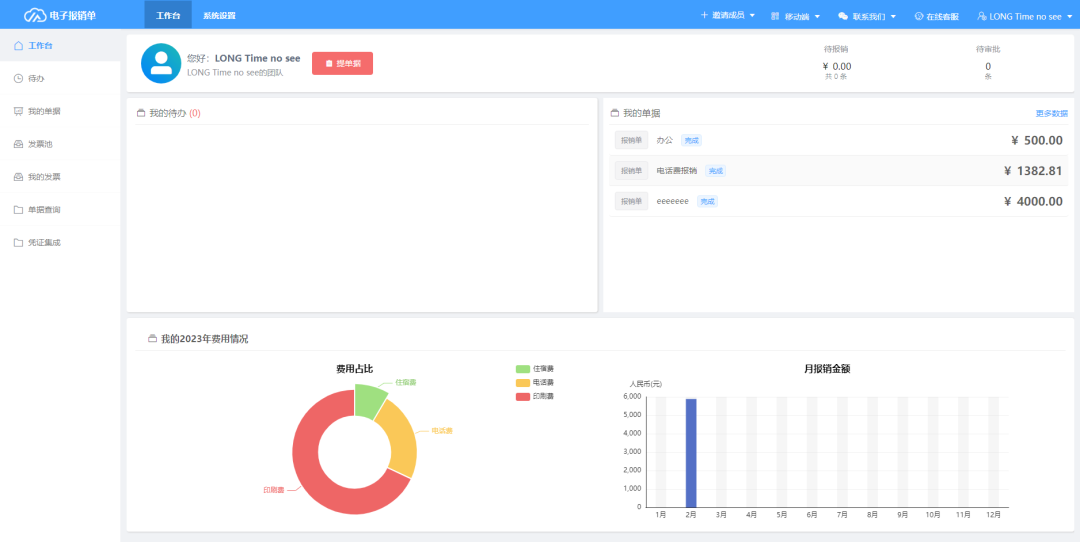Click the briefcase icon beside 我的单据 panel title

click(x=615, y=113)
